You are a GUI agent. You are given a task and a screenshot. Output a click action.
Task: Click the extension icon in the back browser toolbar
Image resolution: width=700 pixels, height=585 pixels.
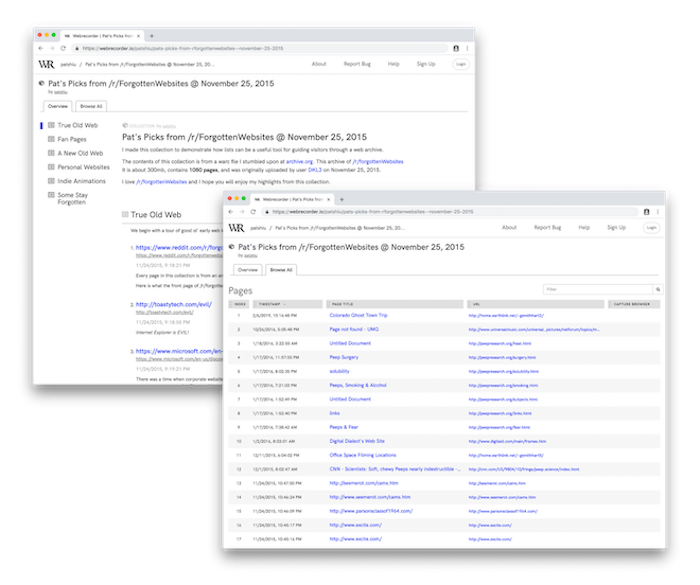(456, 47)
